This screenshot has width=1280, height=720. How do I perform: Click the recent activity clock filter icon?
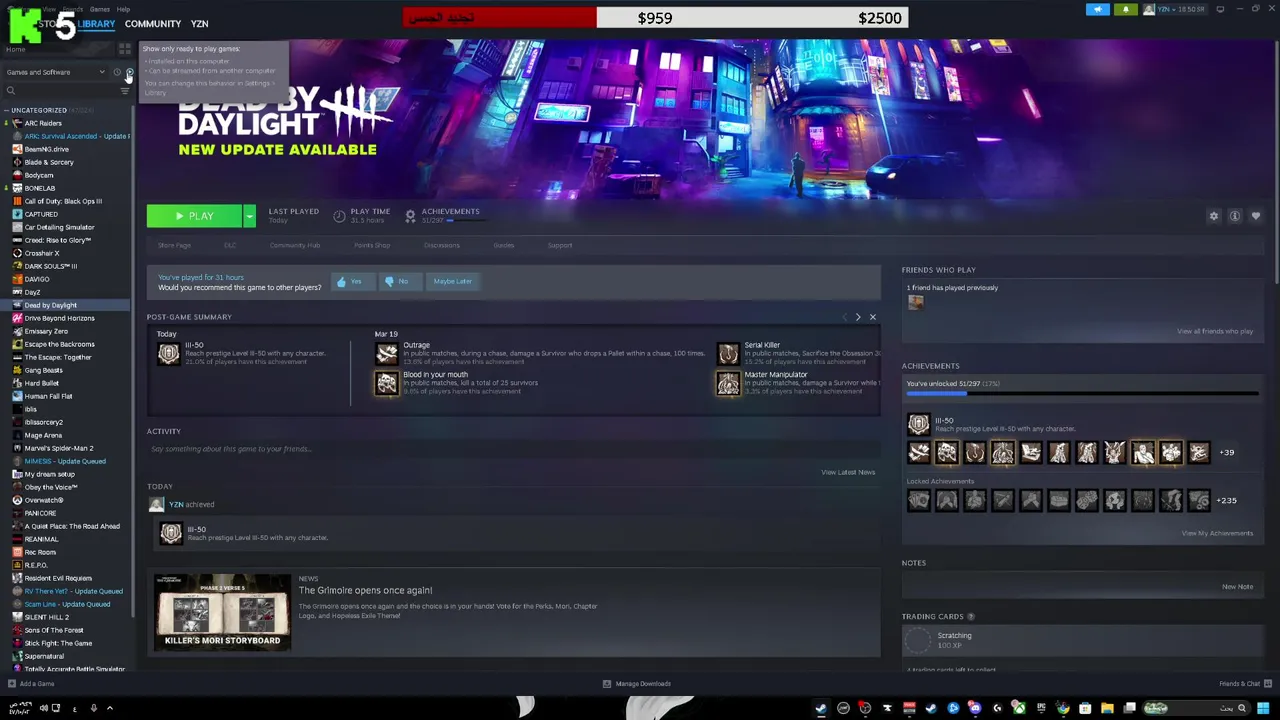click(x=116, y=72)
